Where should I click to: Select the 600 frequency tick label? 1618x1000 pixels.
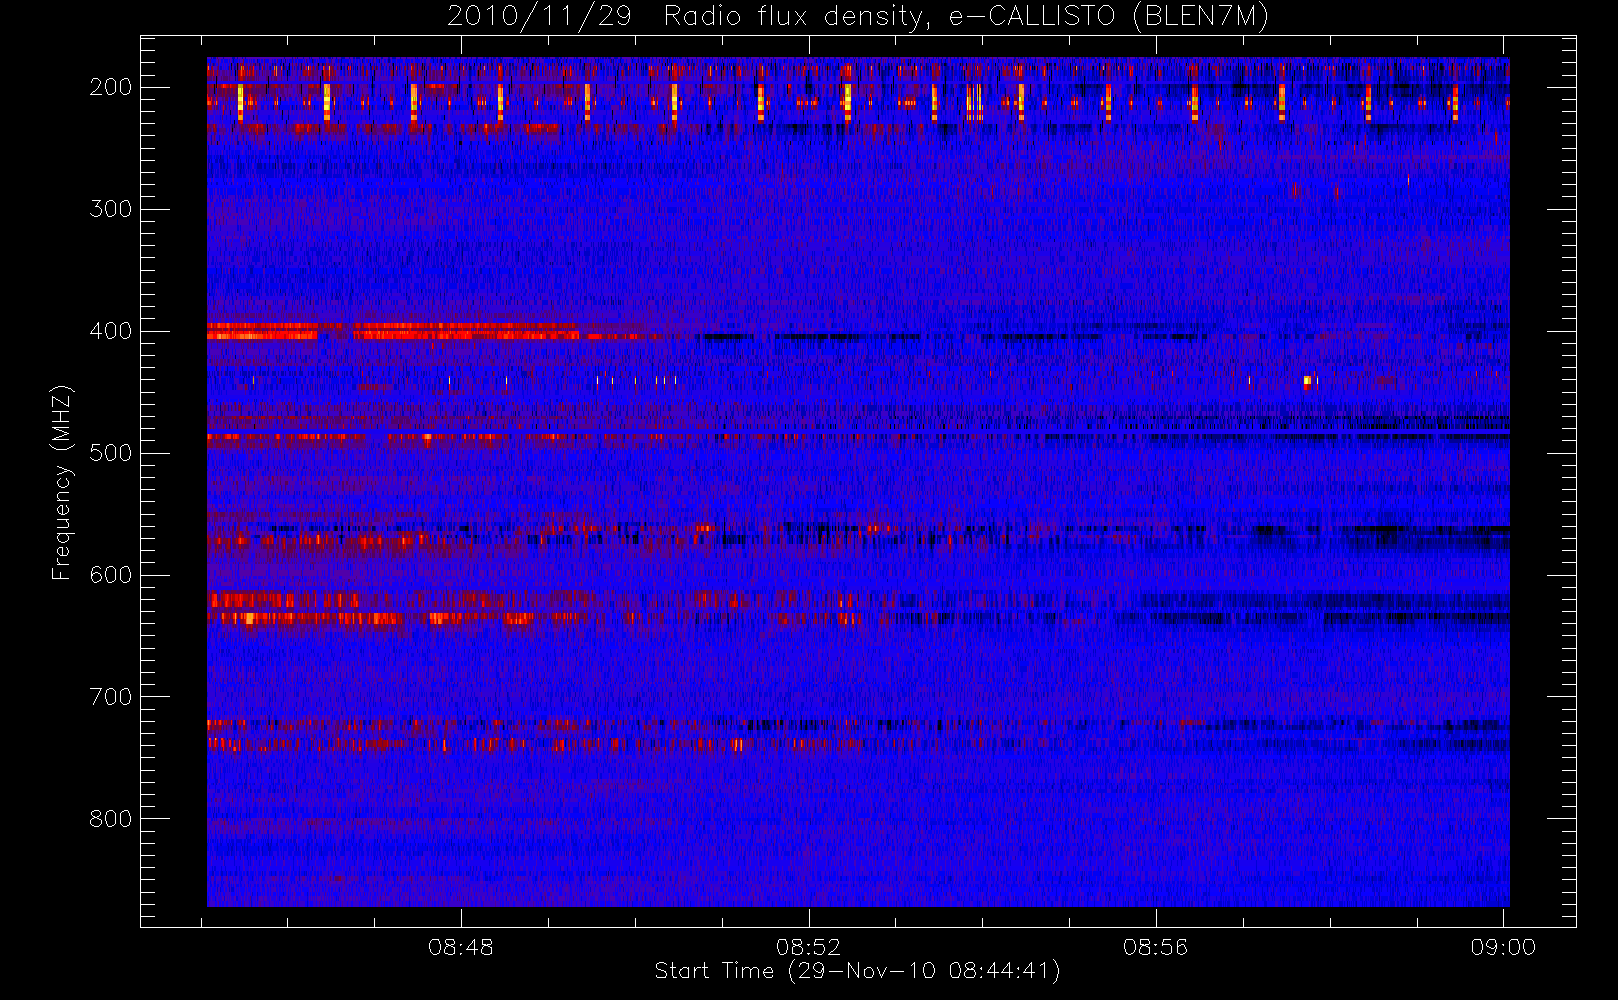110,575
